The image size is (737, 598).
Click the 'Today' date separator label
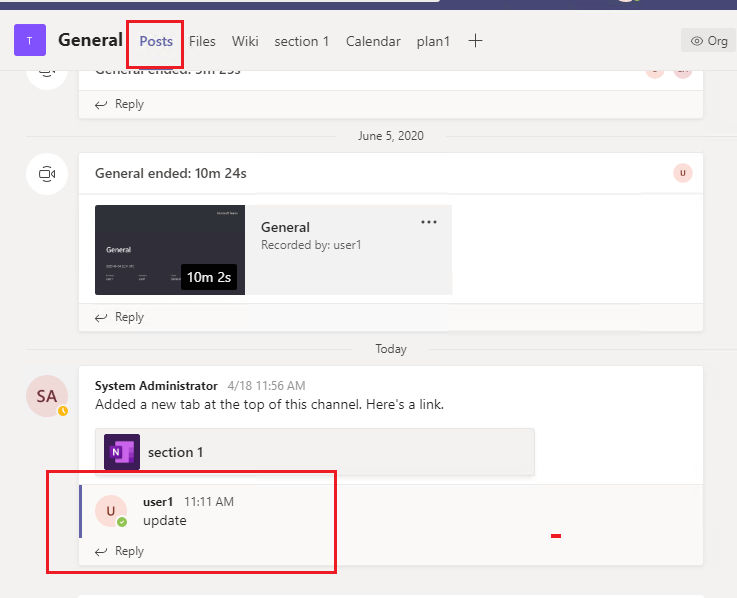(391, 349)
